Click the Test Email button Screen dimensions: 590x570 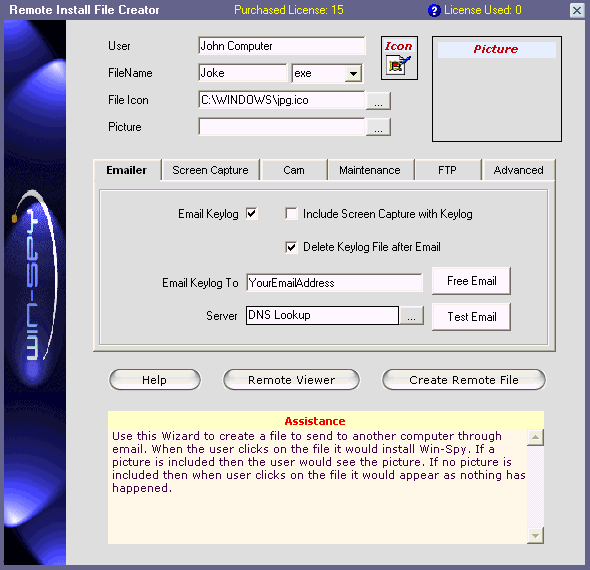pyautogui.click(x=471, y=317)
